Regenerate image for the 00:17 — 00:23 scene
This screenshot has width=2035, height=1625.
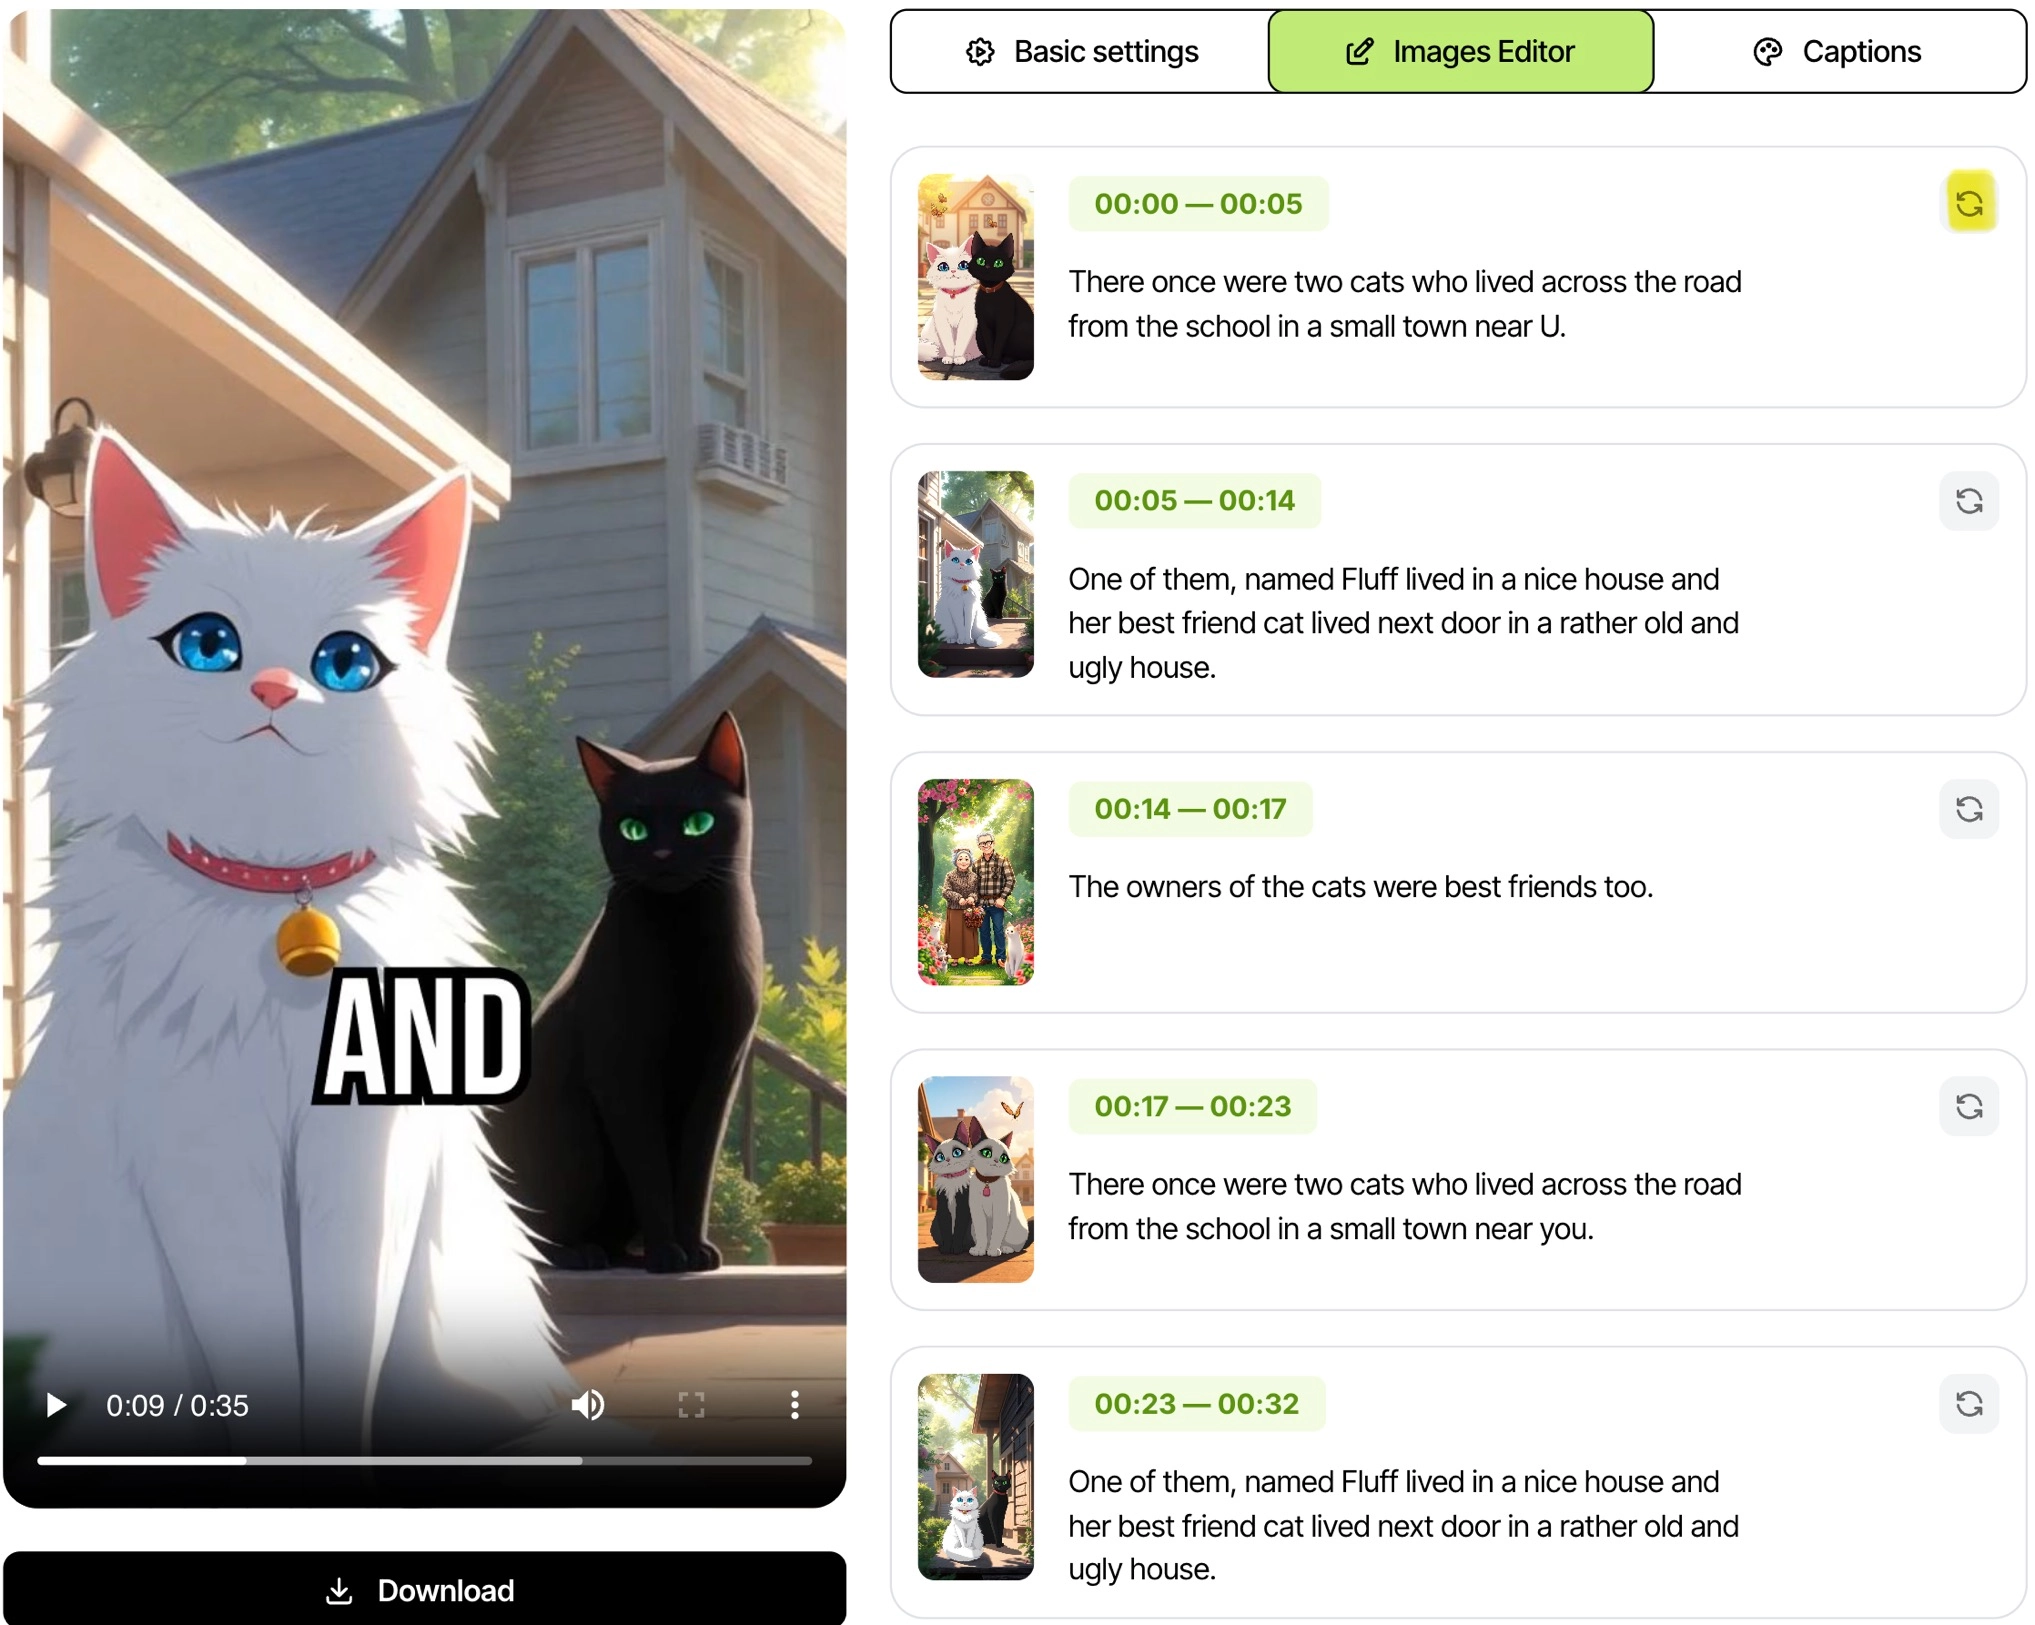click(x=1968, y=1106)
